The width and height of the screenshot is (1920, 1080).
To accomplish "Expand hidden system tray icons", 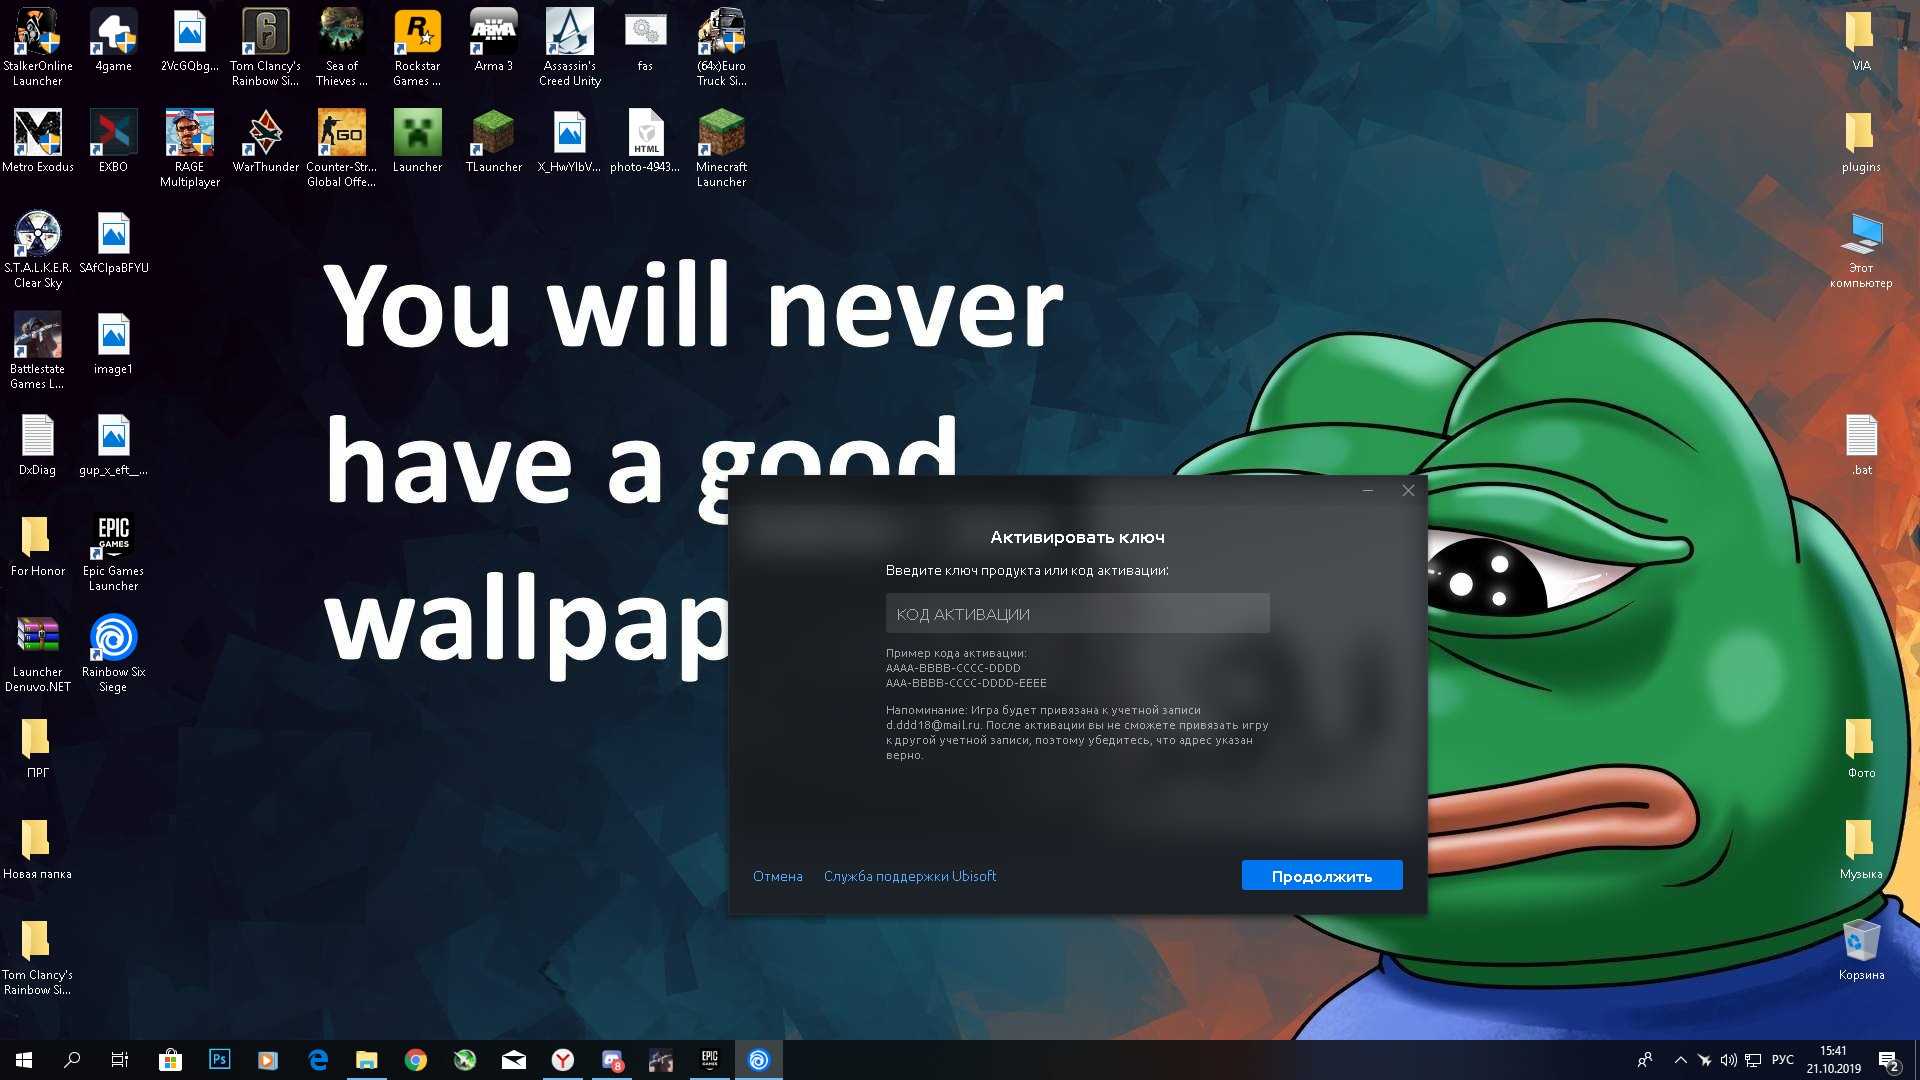I will (x=1680, y=1060).
